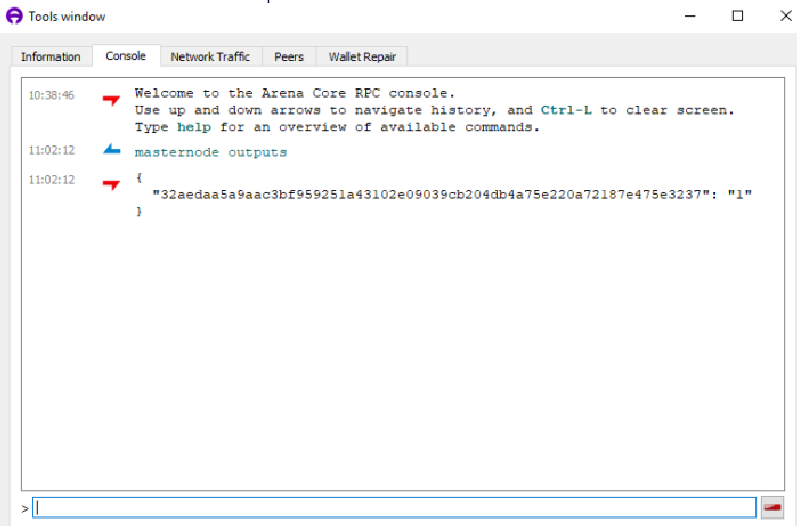Click the red reply arrow beside JSON output
Screen dimensions: 797x526
point(111,184)
